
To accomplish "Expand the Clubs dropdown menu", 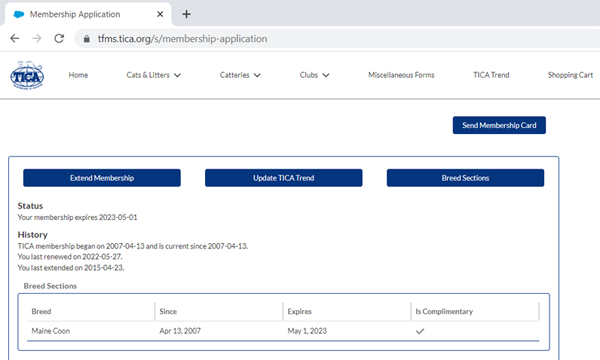I will 314,75.
